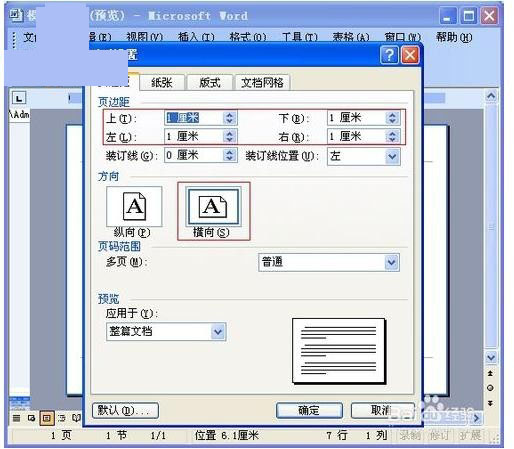Viewport: 514px width, 449px height.
Task: Click select browse object circle icon
Action: coord(490,388)
